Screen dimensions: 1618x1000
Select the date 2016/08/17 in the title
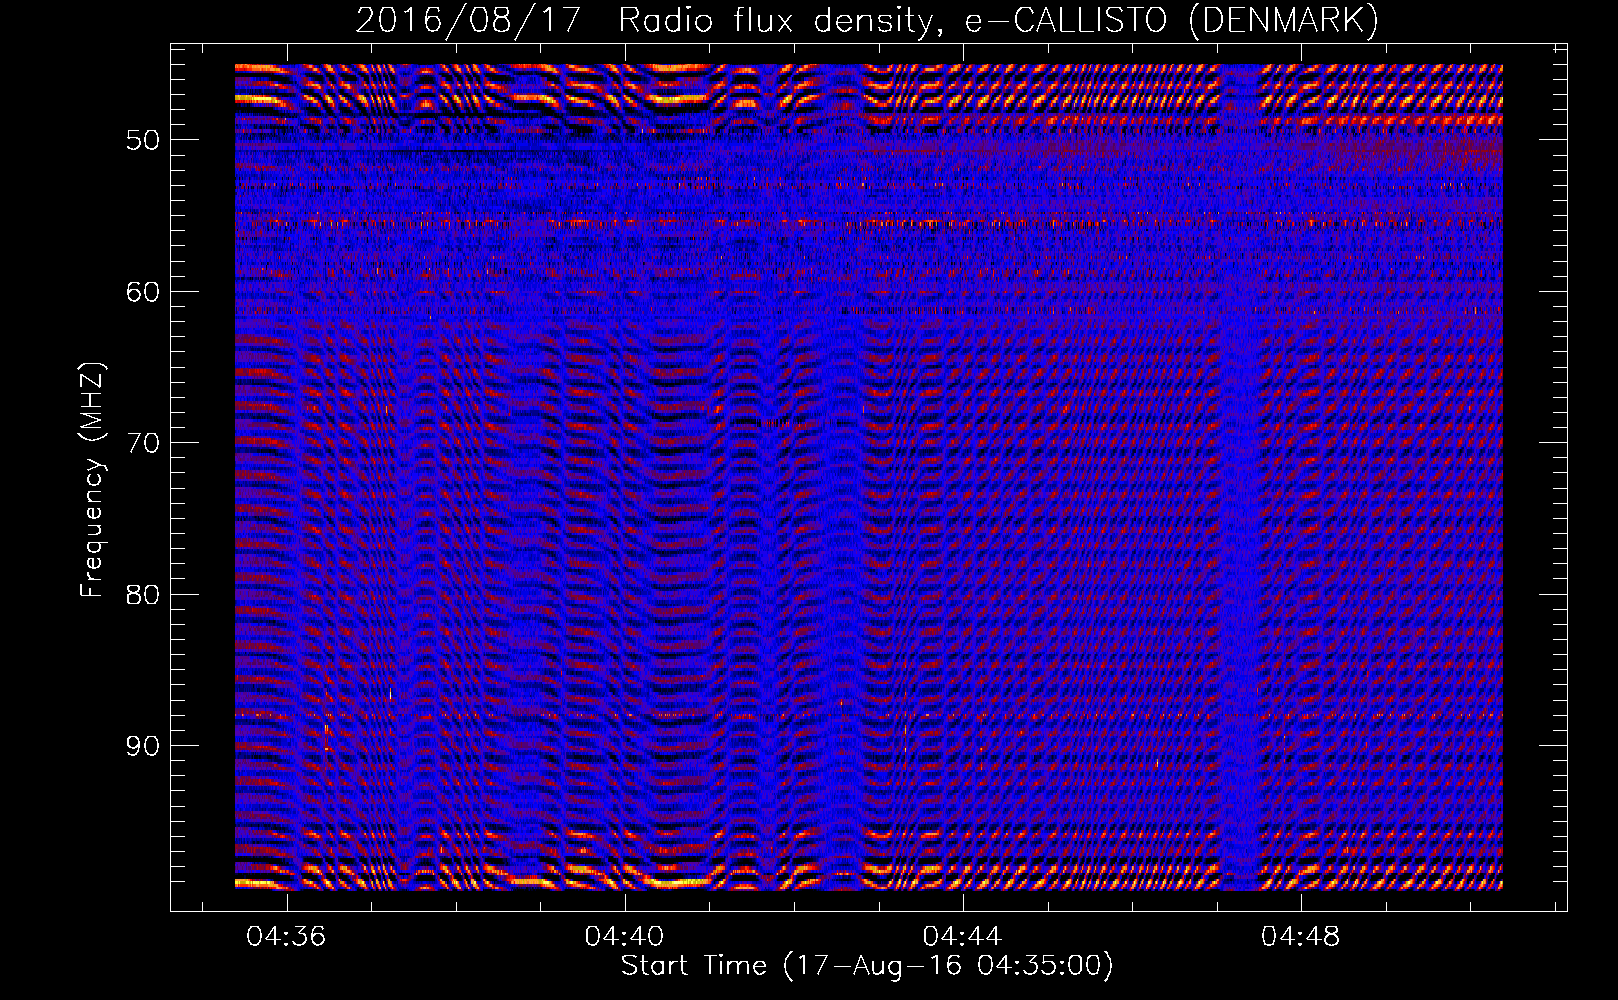[467, 20]
